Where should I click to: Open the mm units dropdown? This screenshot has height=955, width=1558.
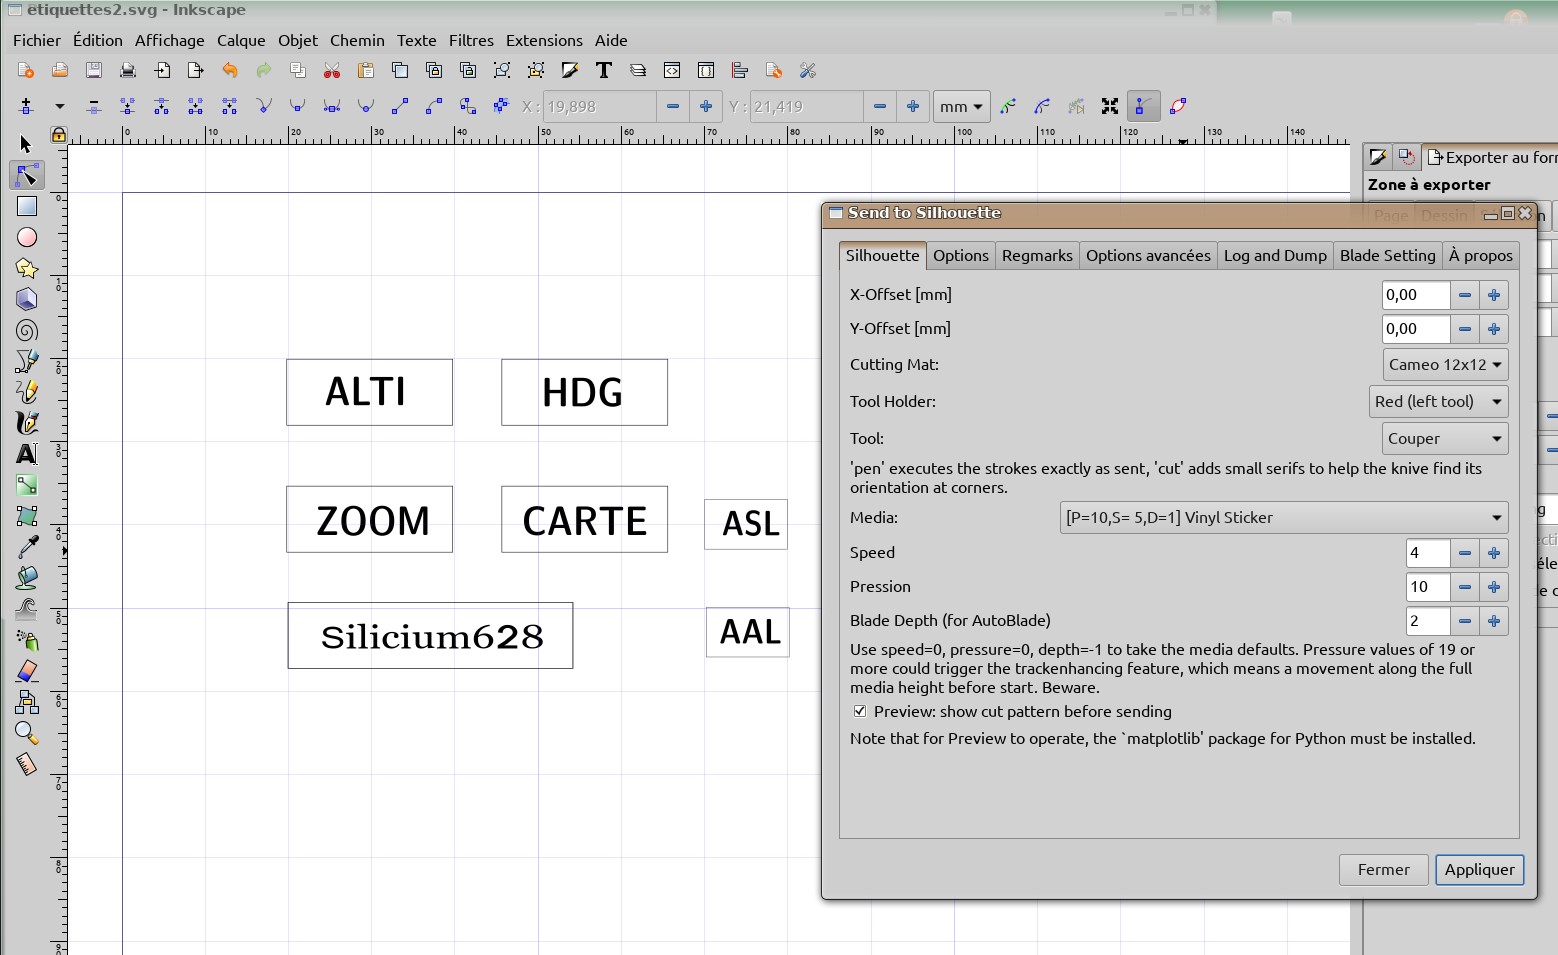pyautogui.click(x=962, y=106)
